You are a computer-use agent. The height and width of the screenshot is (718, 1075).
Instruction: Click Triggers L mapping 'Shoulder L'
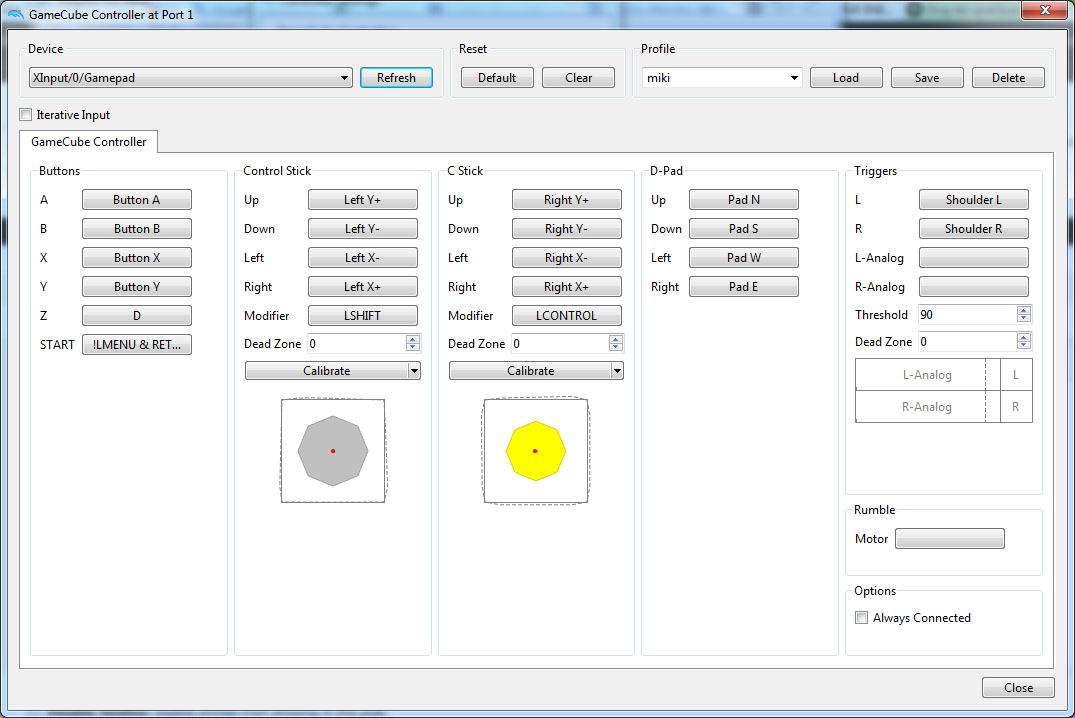click(974, 200)
